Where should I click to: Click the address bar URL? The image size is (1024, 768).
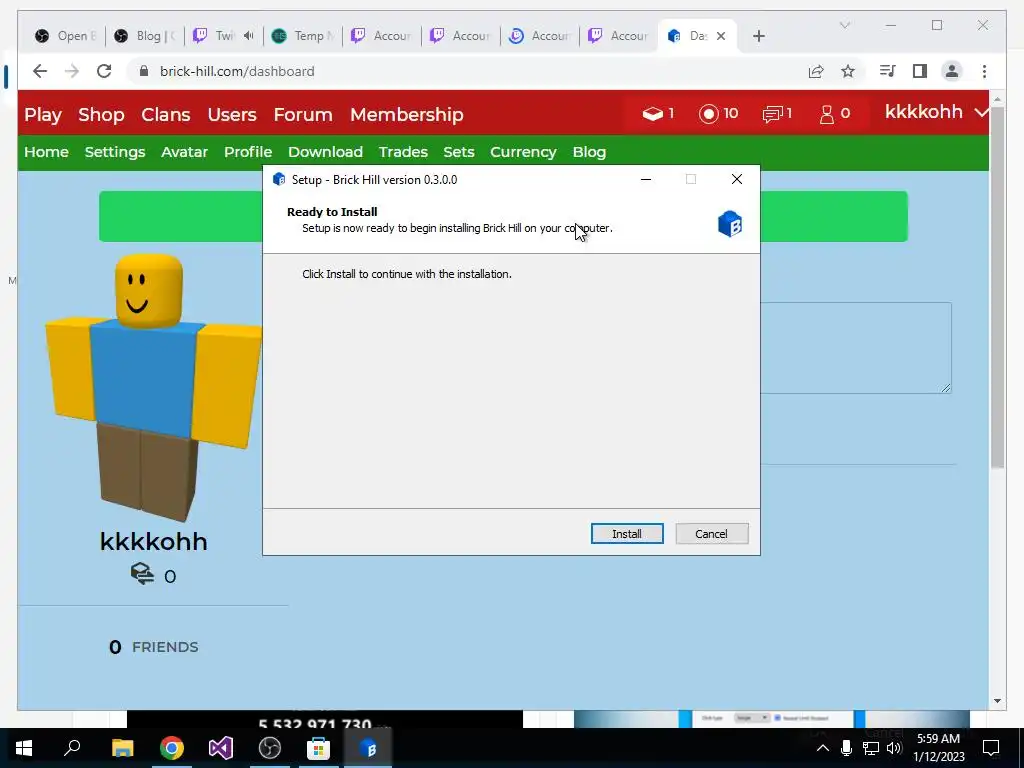[237, 71]
